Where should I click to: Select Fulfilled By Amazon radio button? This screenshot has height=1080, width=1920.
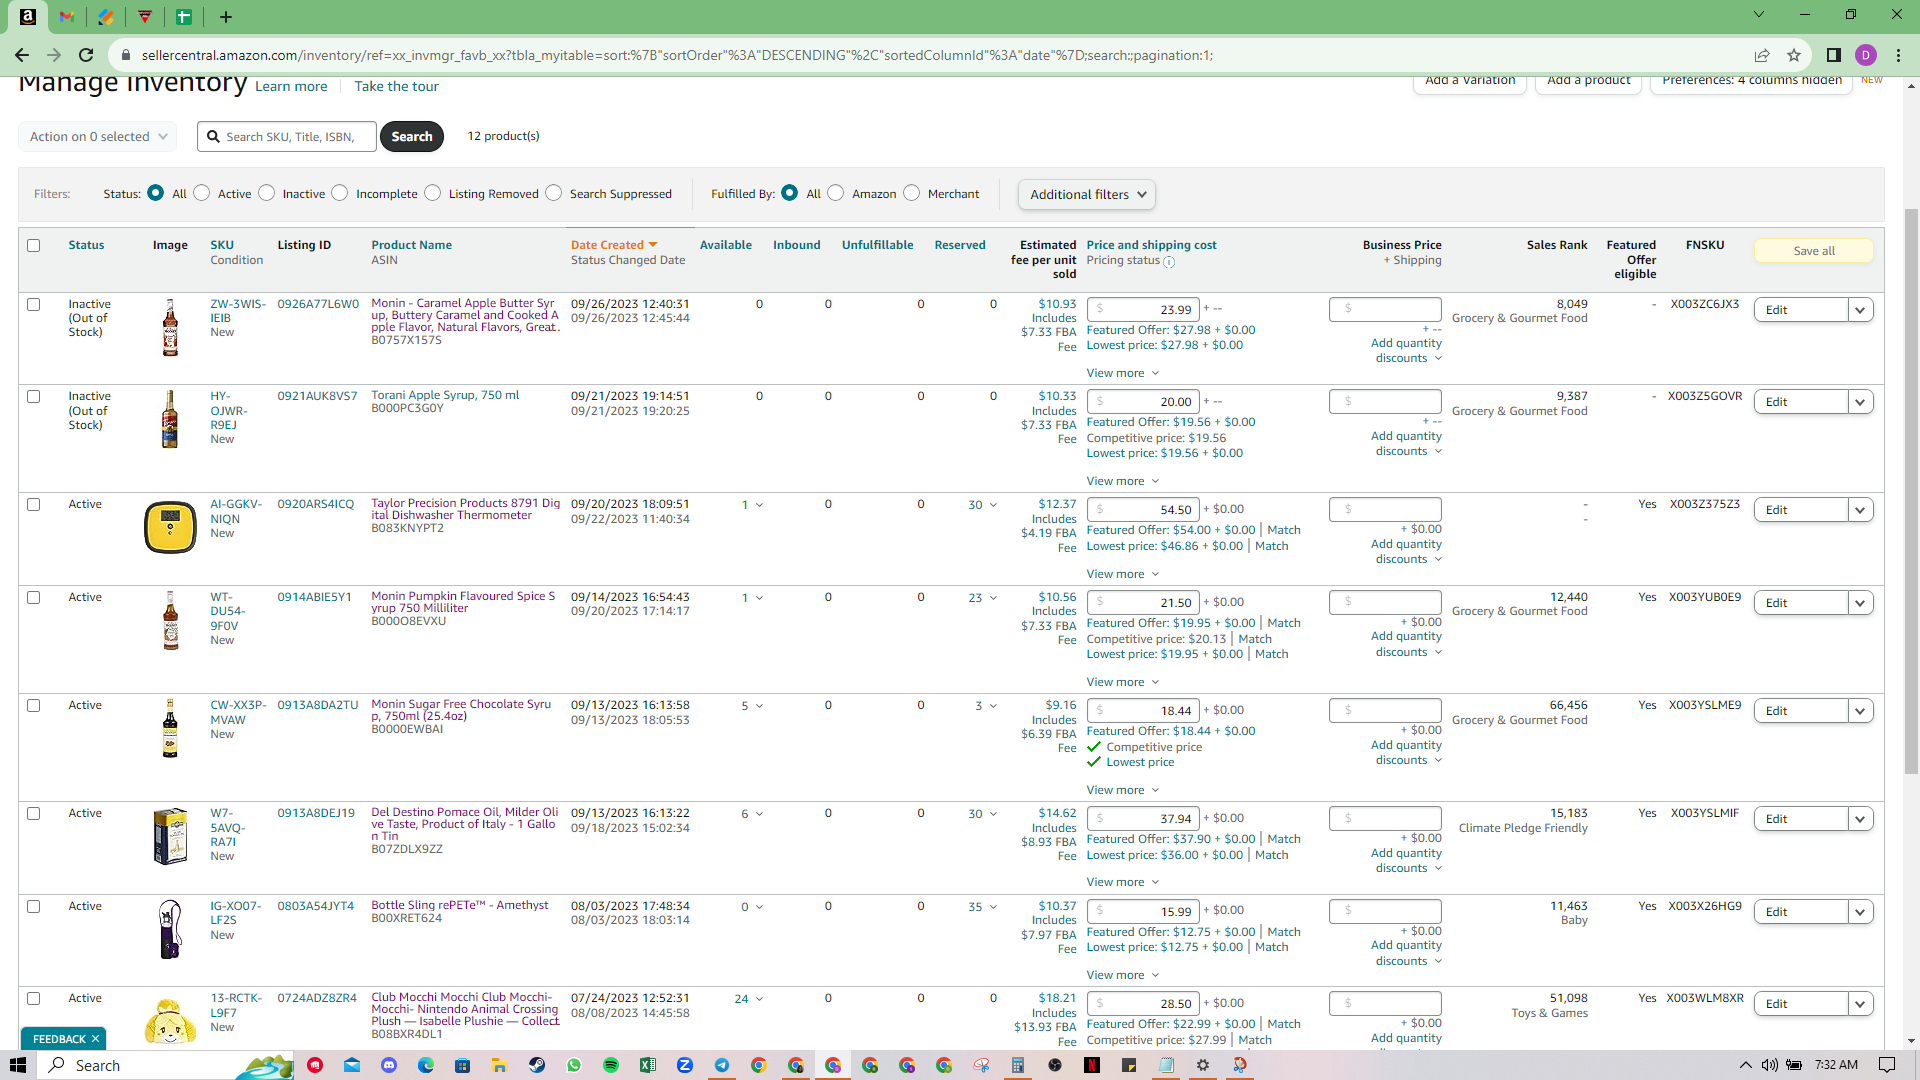coord(836,193)
